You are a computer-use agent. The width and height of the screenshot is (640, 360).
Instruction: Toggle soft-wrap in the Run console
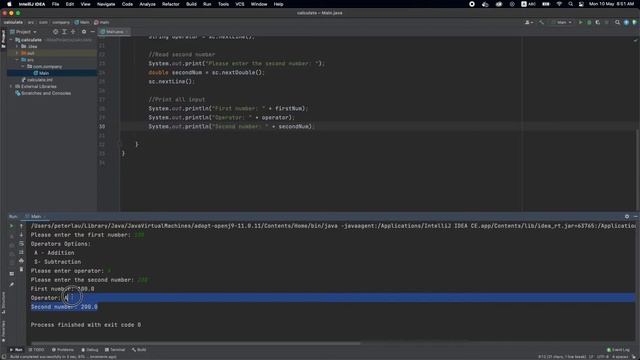coord(21,244)
